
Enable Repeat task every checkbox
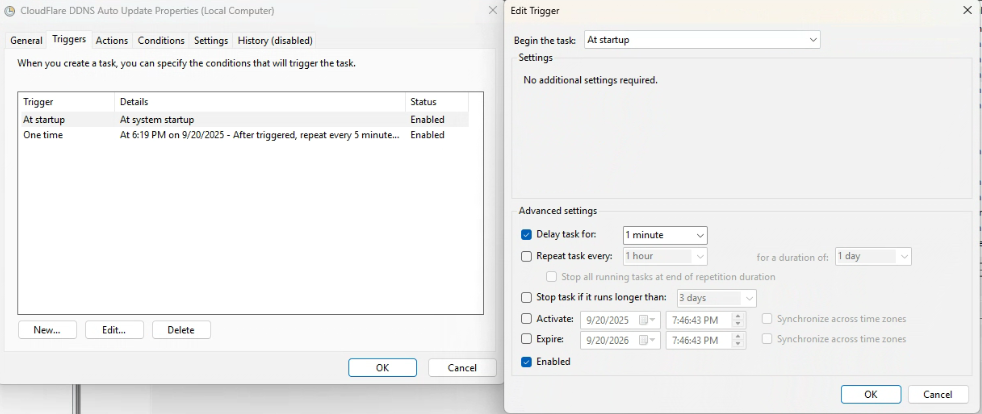click(527, 256)
